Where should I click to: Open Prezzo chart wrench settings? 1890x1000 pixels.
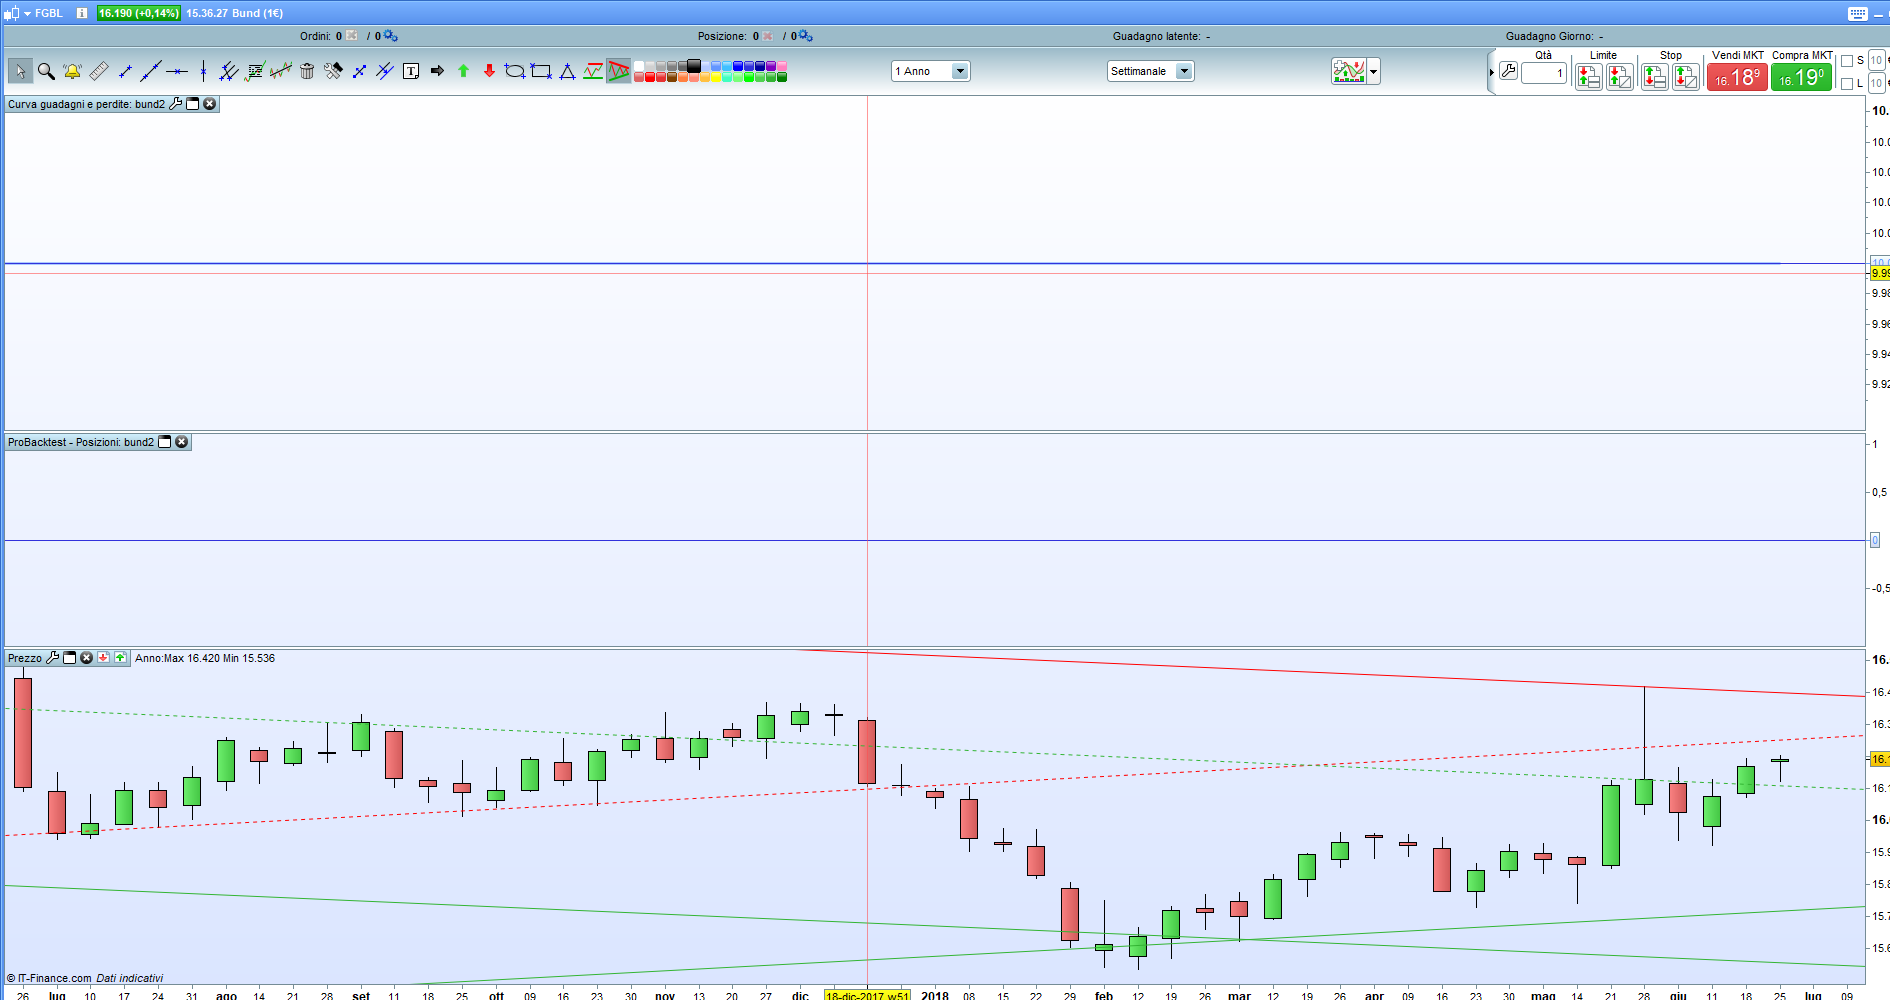(53, 658)
